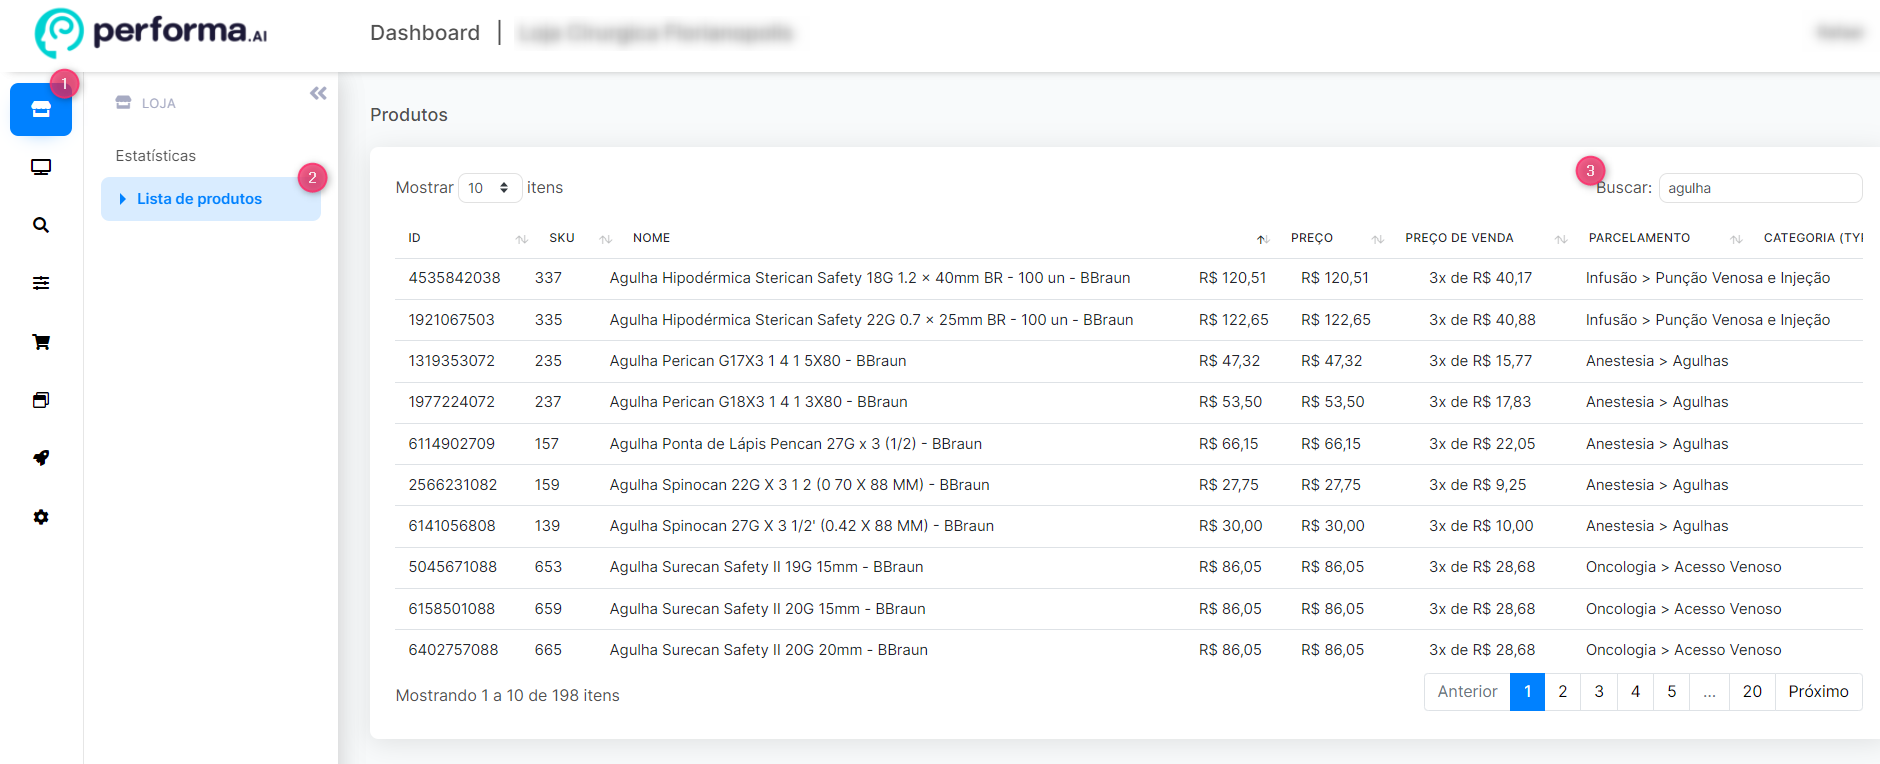Sort table by the PARCELAMENTO column header

(x=1639, y=238)
